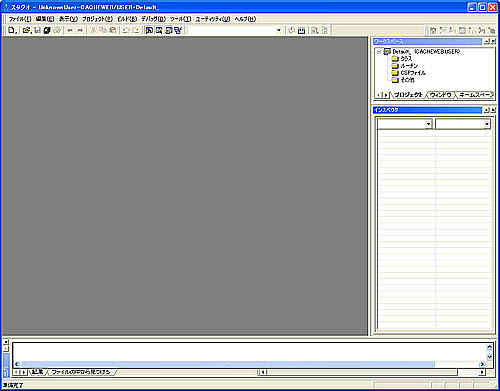
Task: Open the 表示(V) menu
Action: 68,19
